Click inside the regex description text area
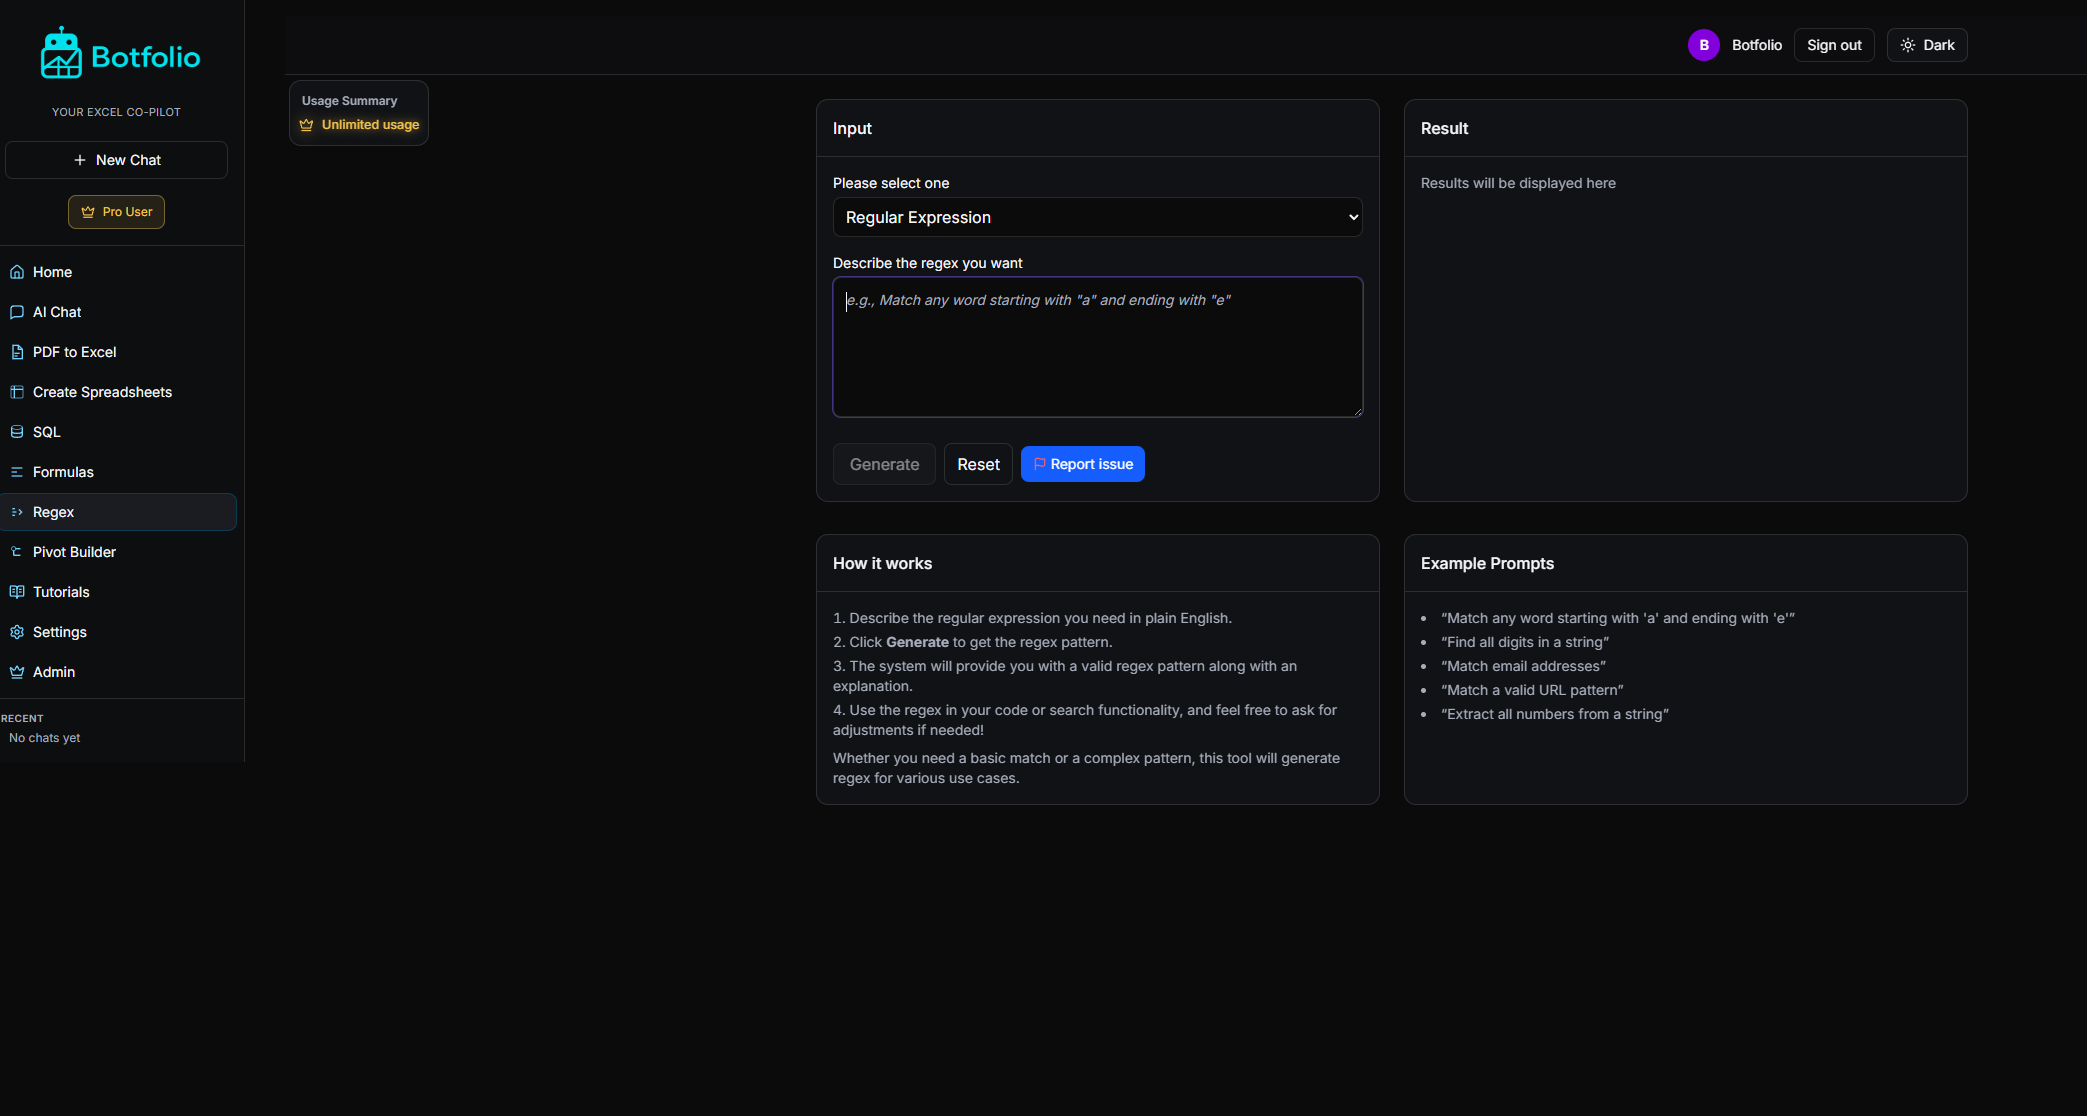The image size is (2087, 1116). (1097, 347)
